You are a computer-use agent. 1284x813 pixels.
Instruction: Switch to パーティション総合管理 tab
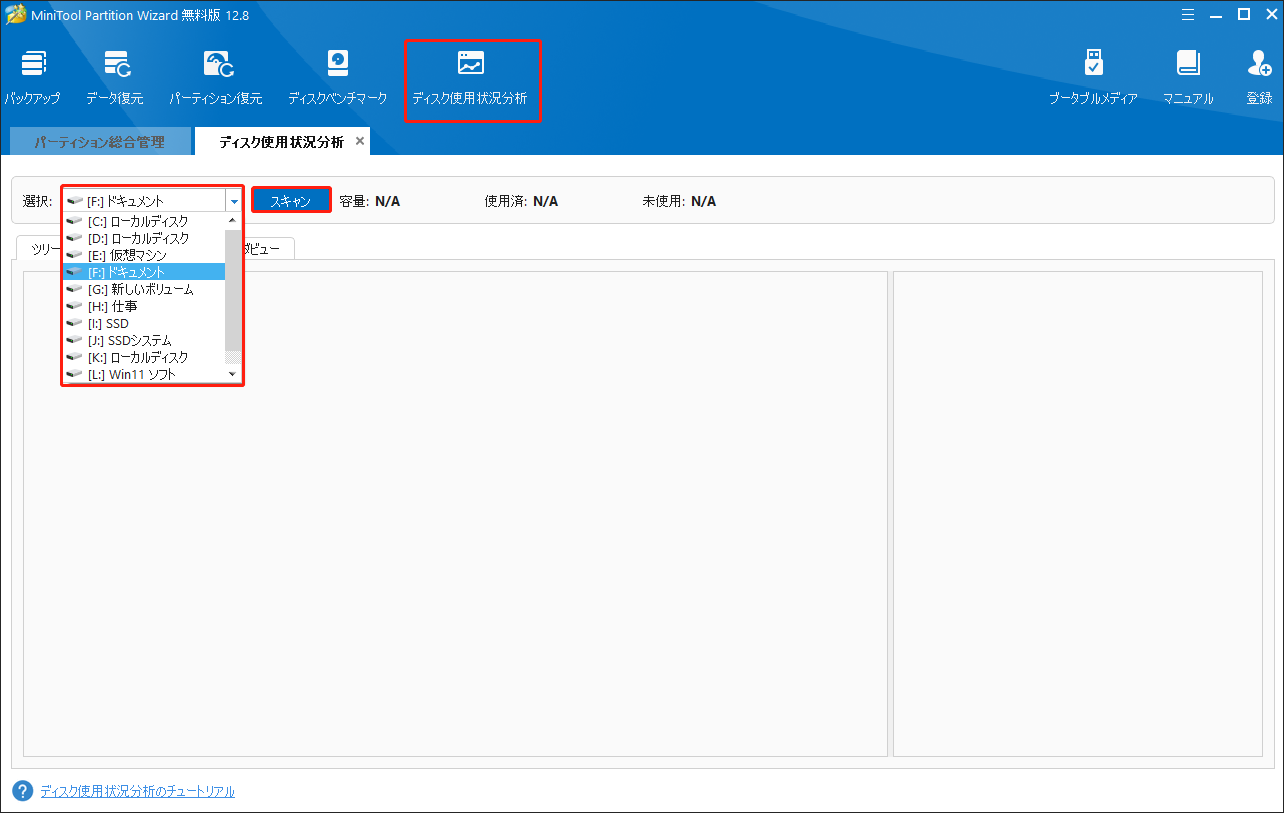point(99,142)
